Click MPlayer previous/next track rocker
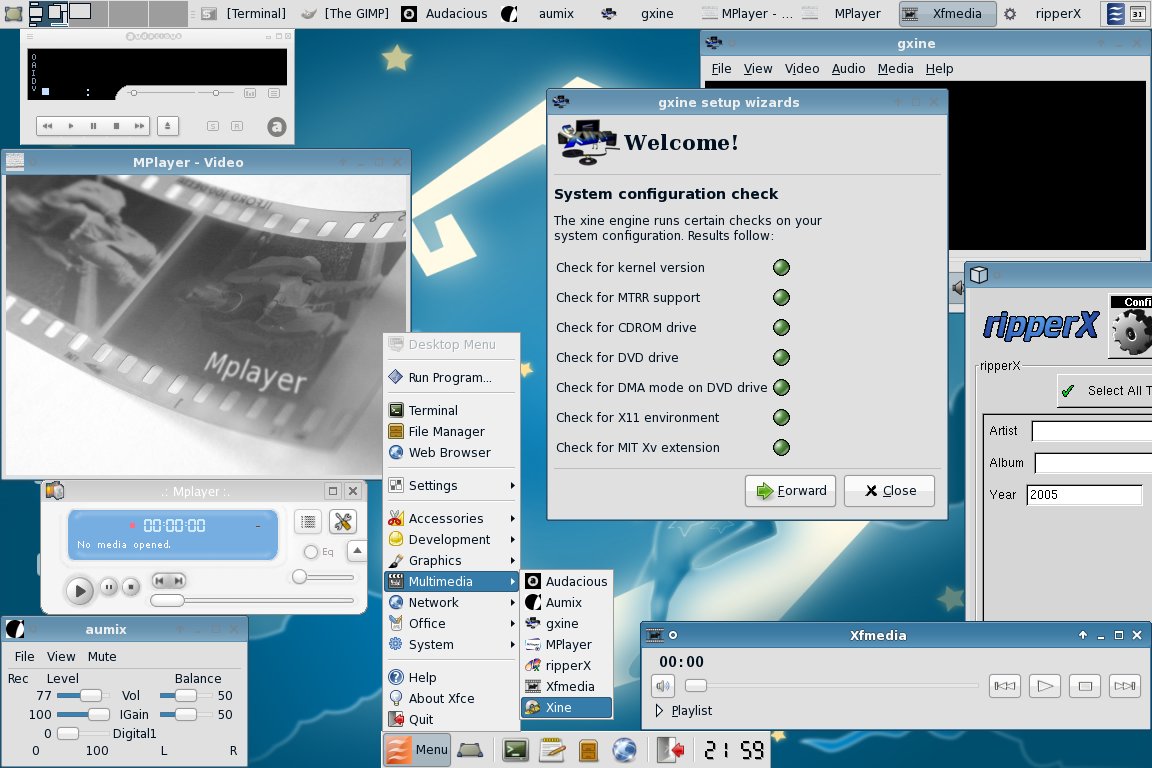Screen dimensions: 1152x768 [169, 581]
